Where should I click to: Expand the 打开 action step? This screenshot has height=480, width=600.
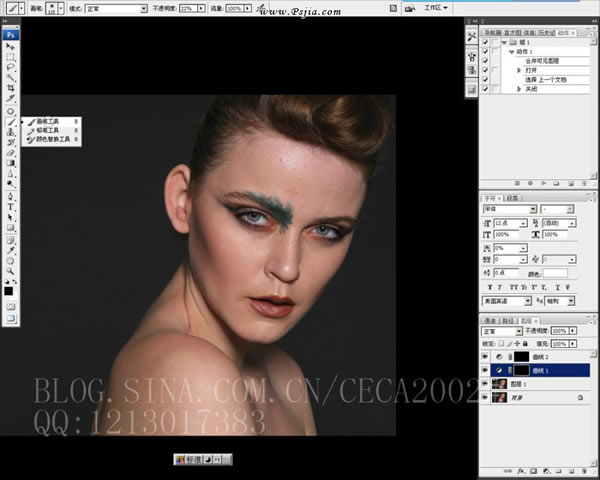pos(519,70)
